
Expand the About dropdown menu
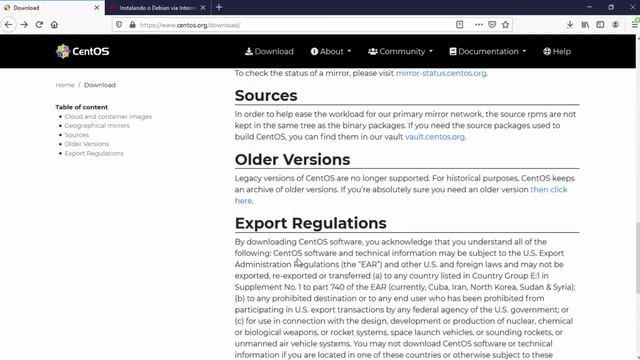click(x=331, y=51)
